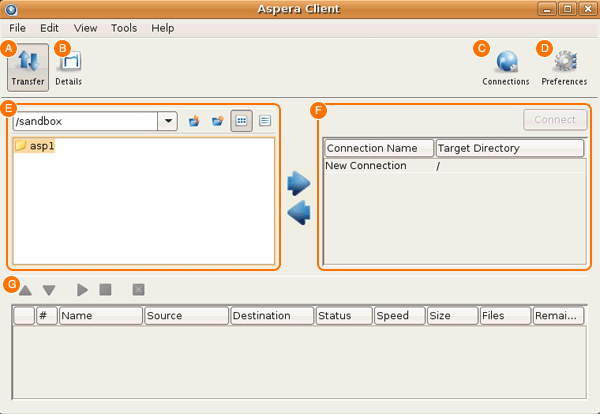Image resolution: width=600 pixels, height=414 pixels.
Task: Click the Name column header
Action: tap(101, 316)
